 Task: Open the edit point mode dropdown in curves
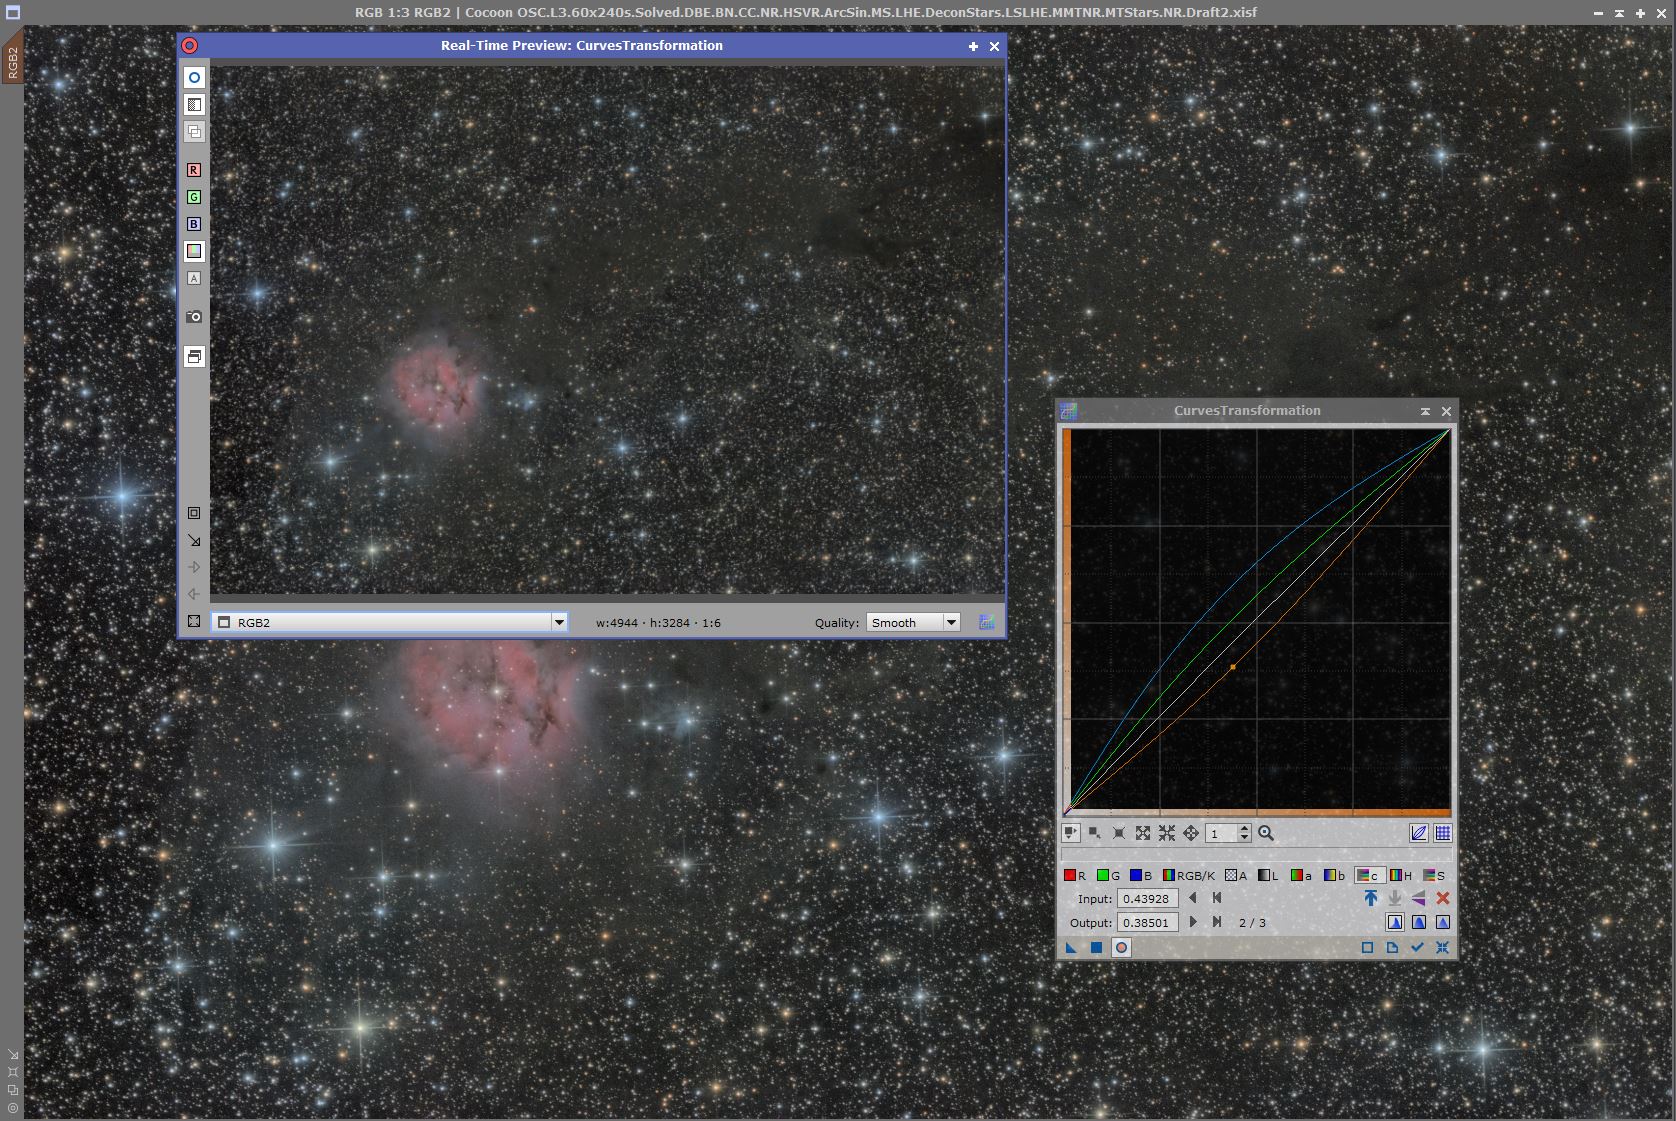(x=1071, y=833)
